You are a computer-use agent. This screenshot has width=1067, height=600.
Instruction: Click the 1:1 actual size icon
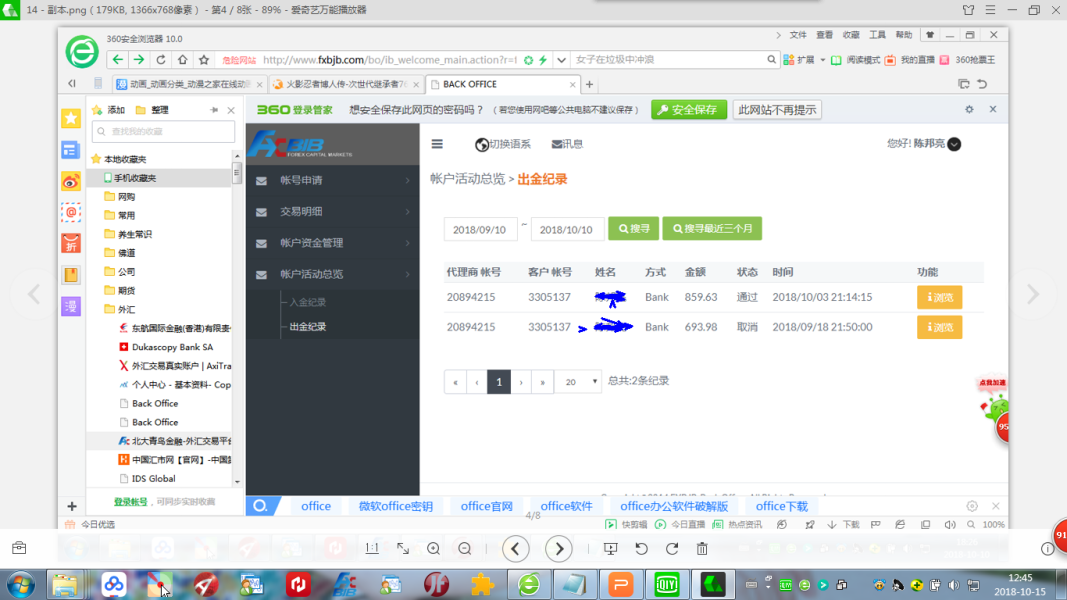372,548
